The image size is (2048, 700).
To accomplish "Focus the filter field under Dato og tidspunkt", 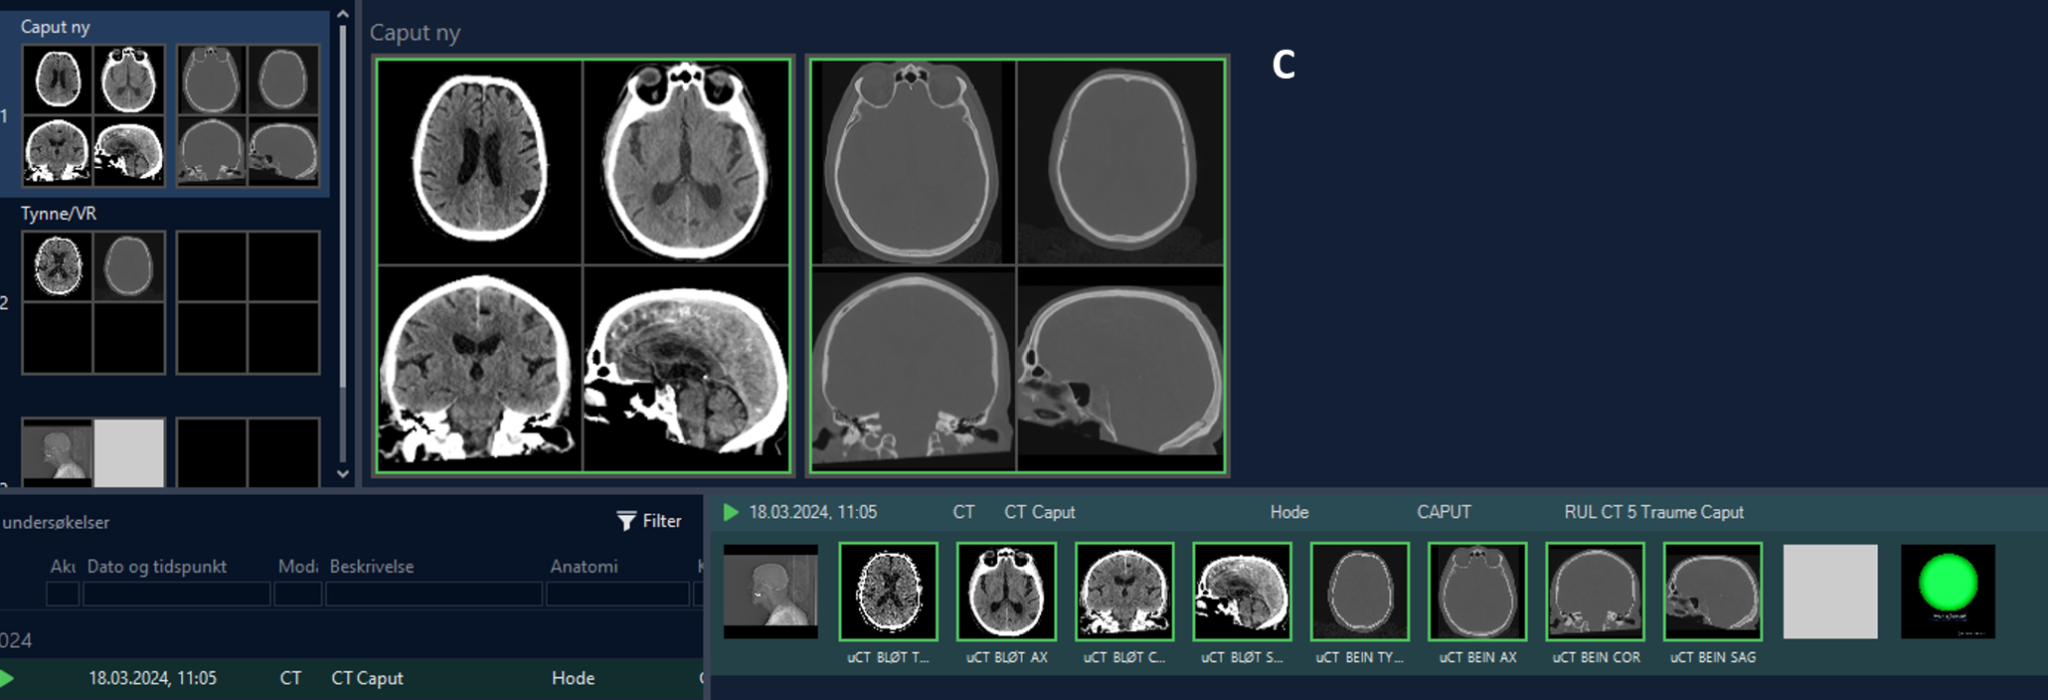I will point(176,594).
